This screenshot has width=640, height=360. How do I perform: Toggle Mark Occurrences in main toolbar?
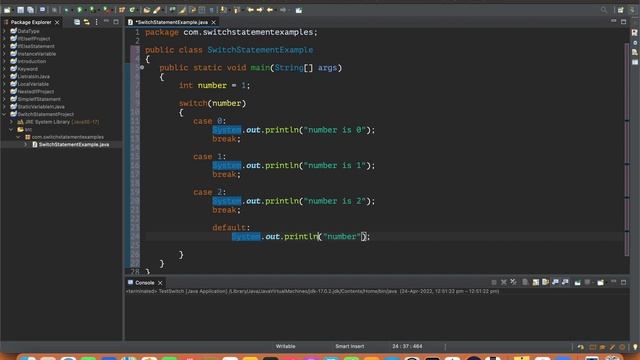tap(182, 10)
